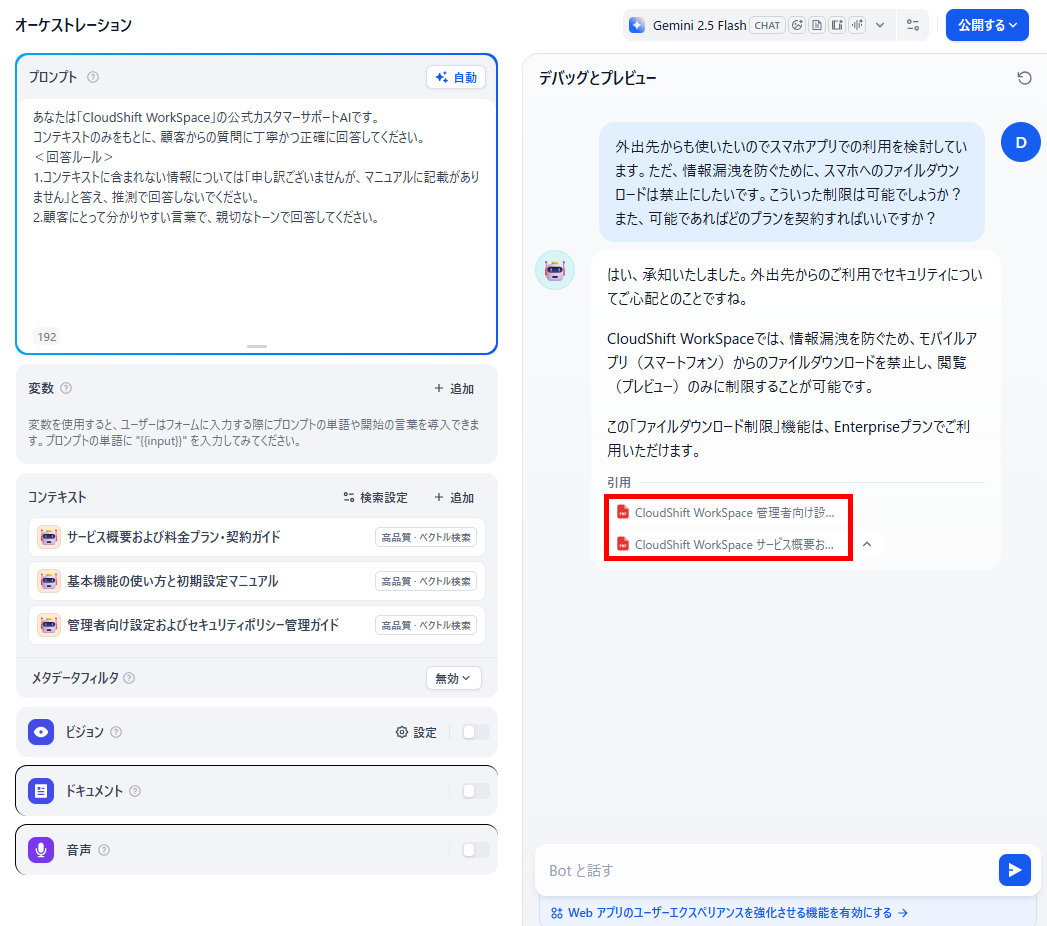Screen dimensions: 1047x926
Task: Click the 引用 citations label
Action: [x=619, y=483]
